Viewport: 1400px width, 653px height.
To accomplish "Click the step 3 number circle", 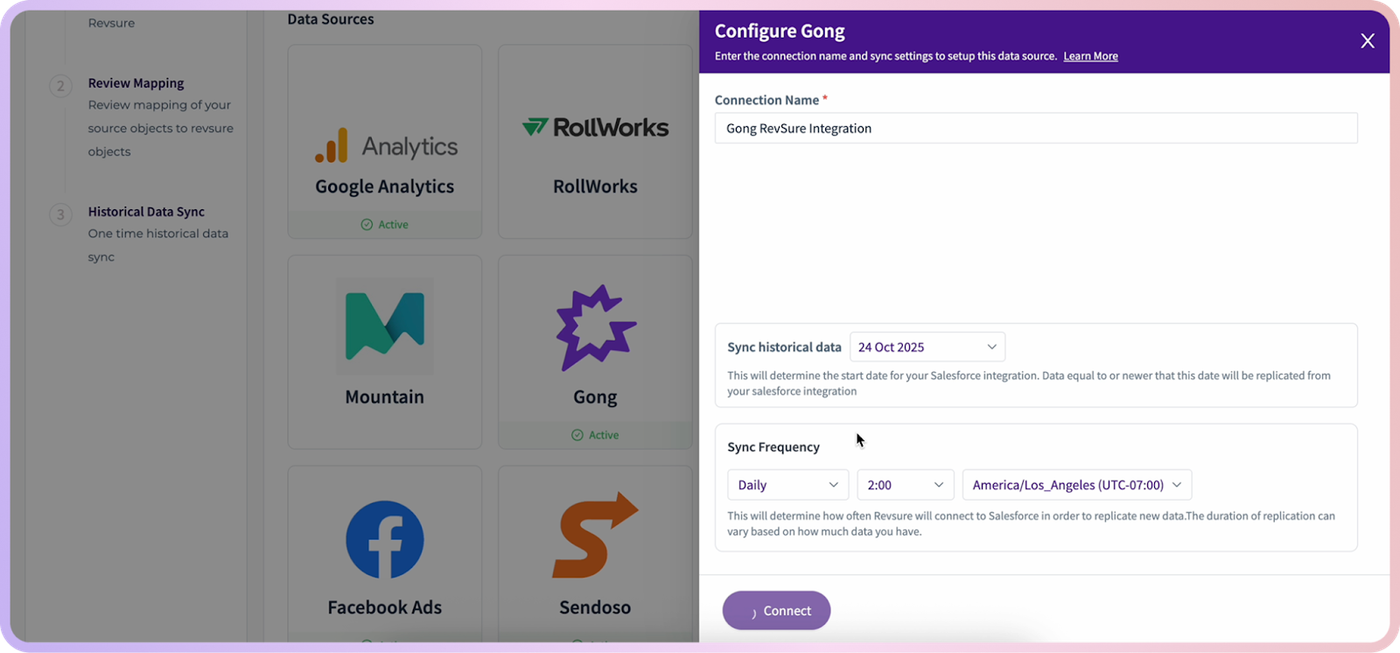I will (61, 215).
